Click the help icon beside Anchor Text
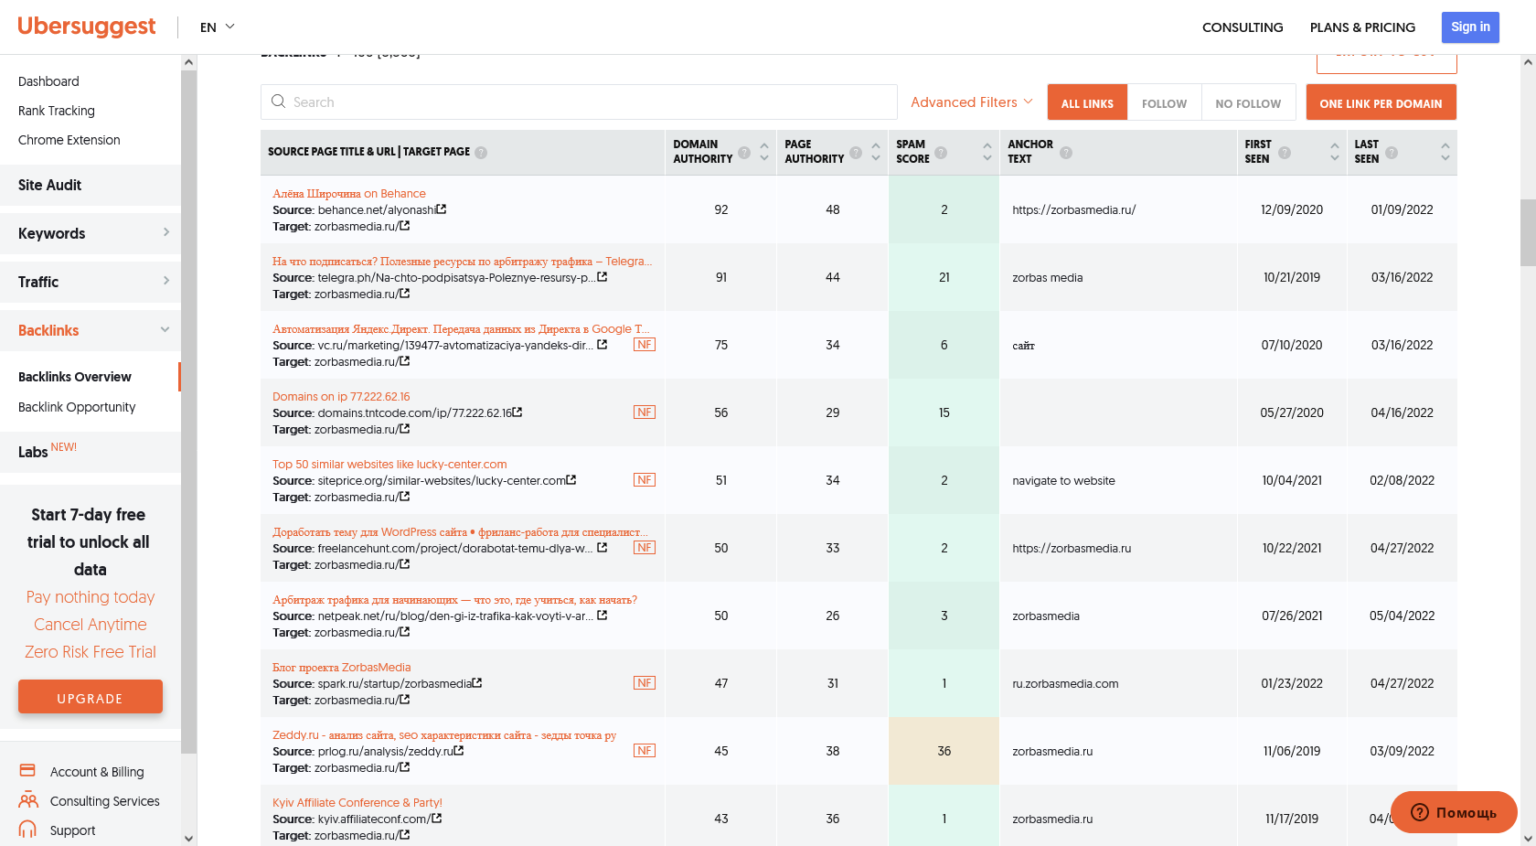 pyautogui.click(x=1066, y=153)
